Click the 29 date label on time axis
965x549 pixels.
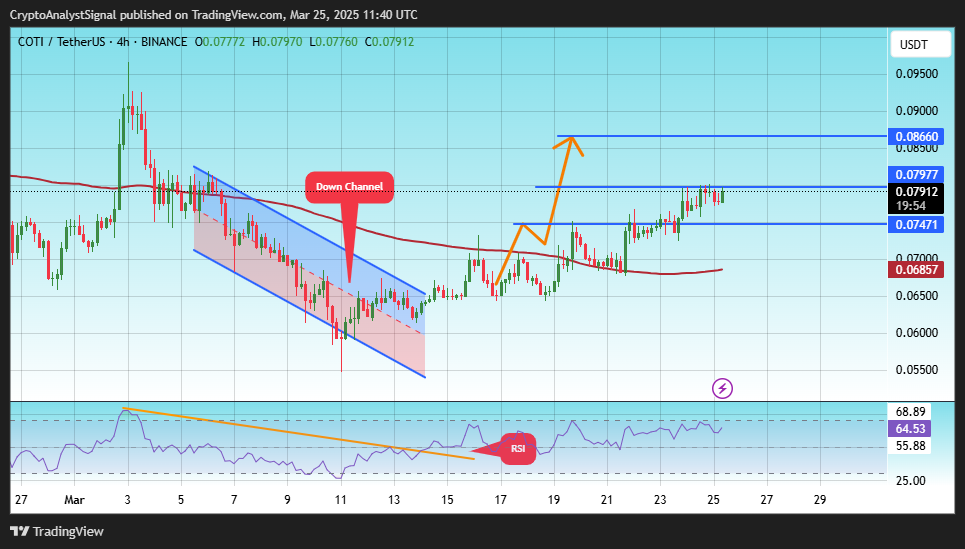(x=820, y=500)
